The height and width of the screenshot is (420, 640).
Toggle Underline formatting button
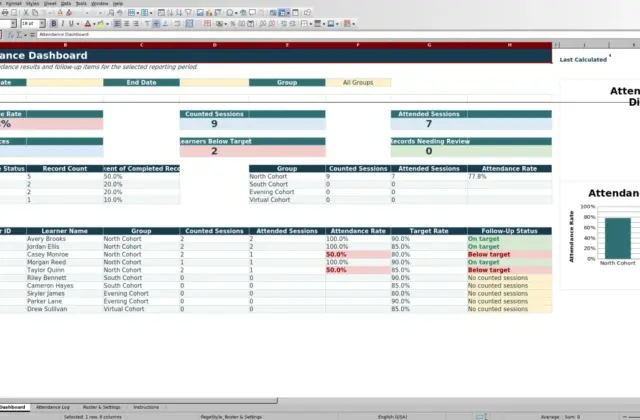click(71, 24)
